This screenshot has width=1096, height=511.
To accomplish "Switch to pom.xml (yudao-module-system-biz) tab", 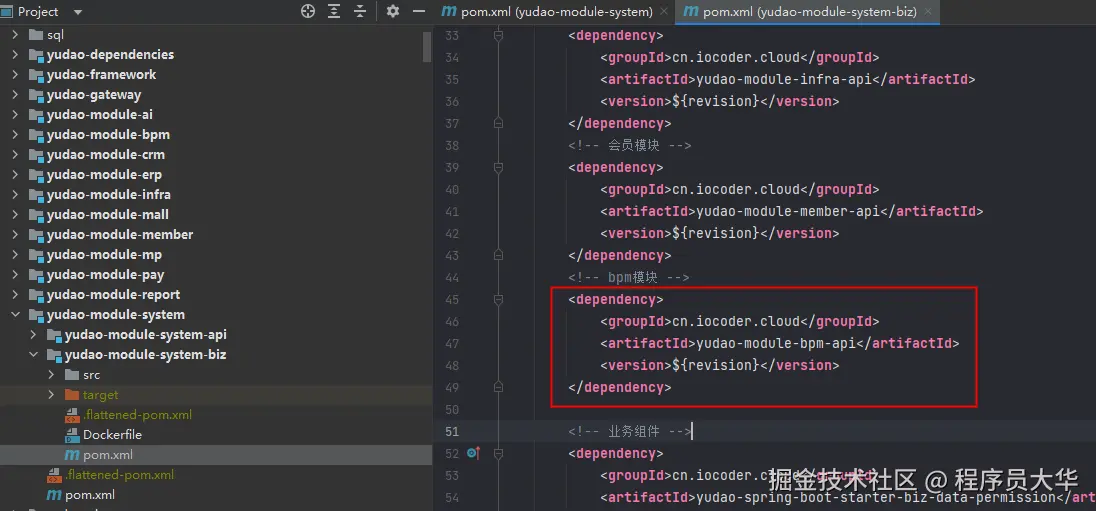I will (809, 12).
